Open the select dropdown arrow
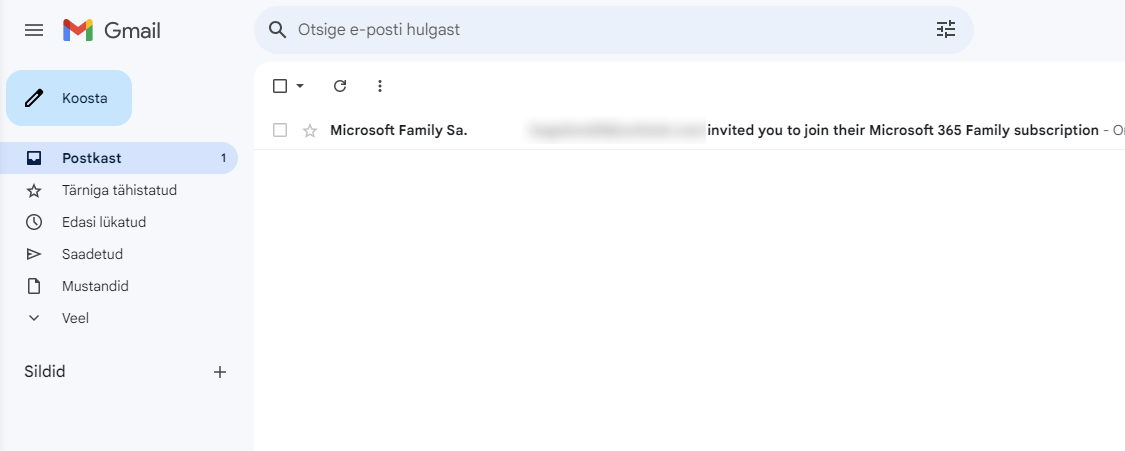1125x451 pixels. click(x=300, y=86)
